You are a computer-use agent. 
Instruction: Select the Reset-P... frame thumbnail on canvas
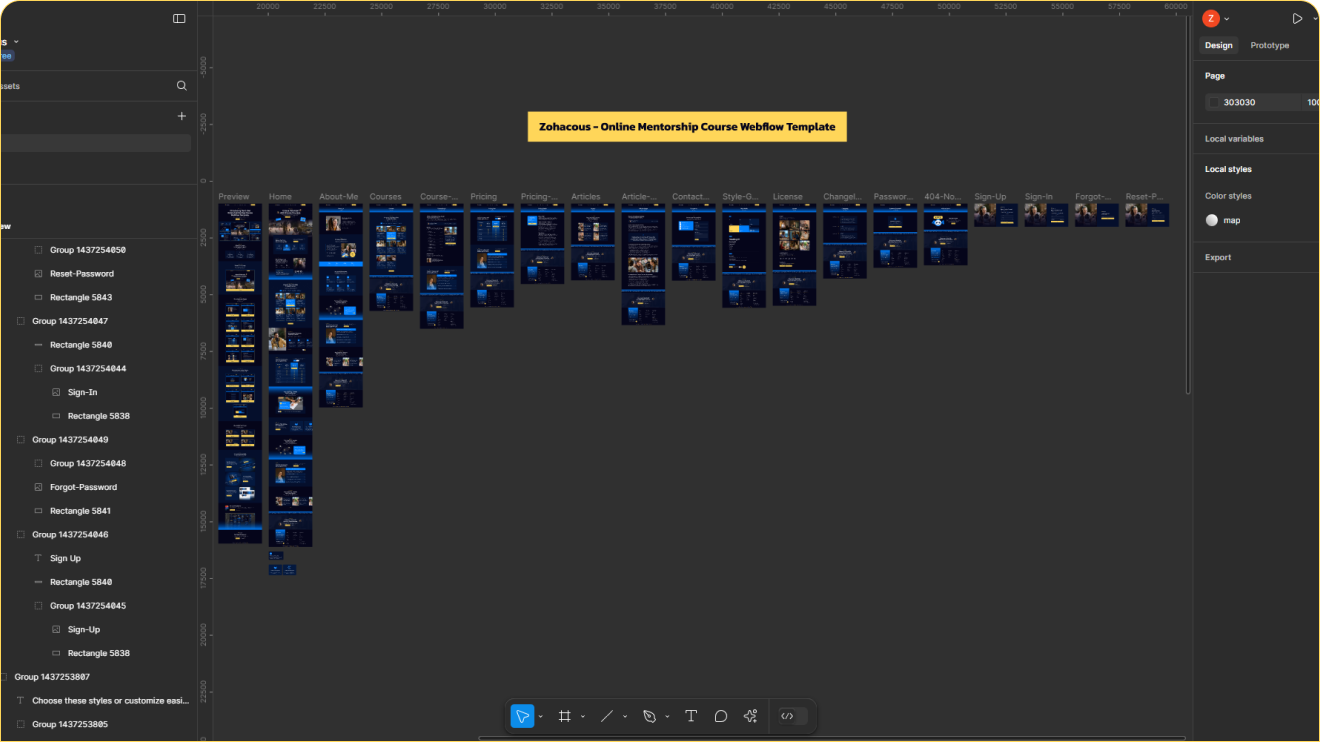click(1147, 215)
